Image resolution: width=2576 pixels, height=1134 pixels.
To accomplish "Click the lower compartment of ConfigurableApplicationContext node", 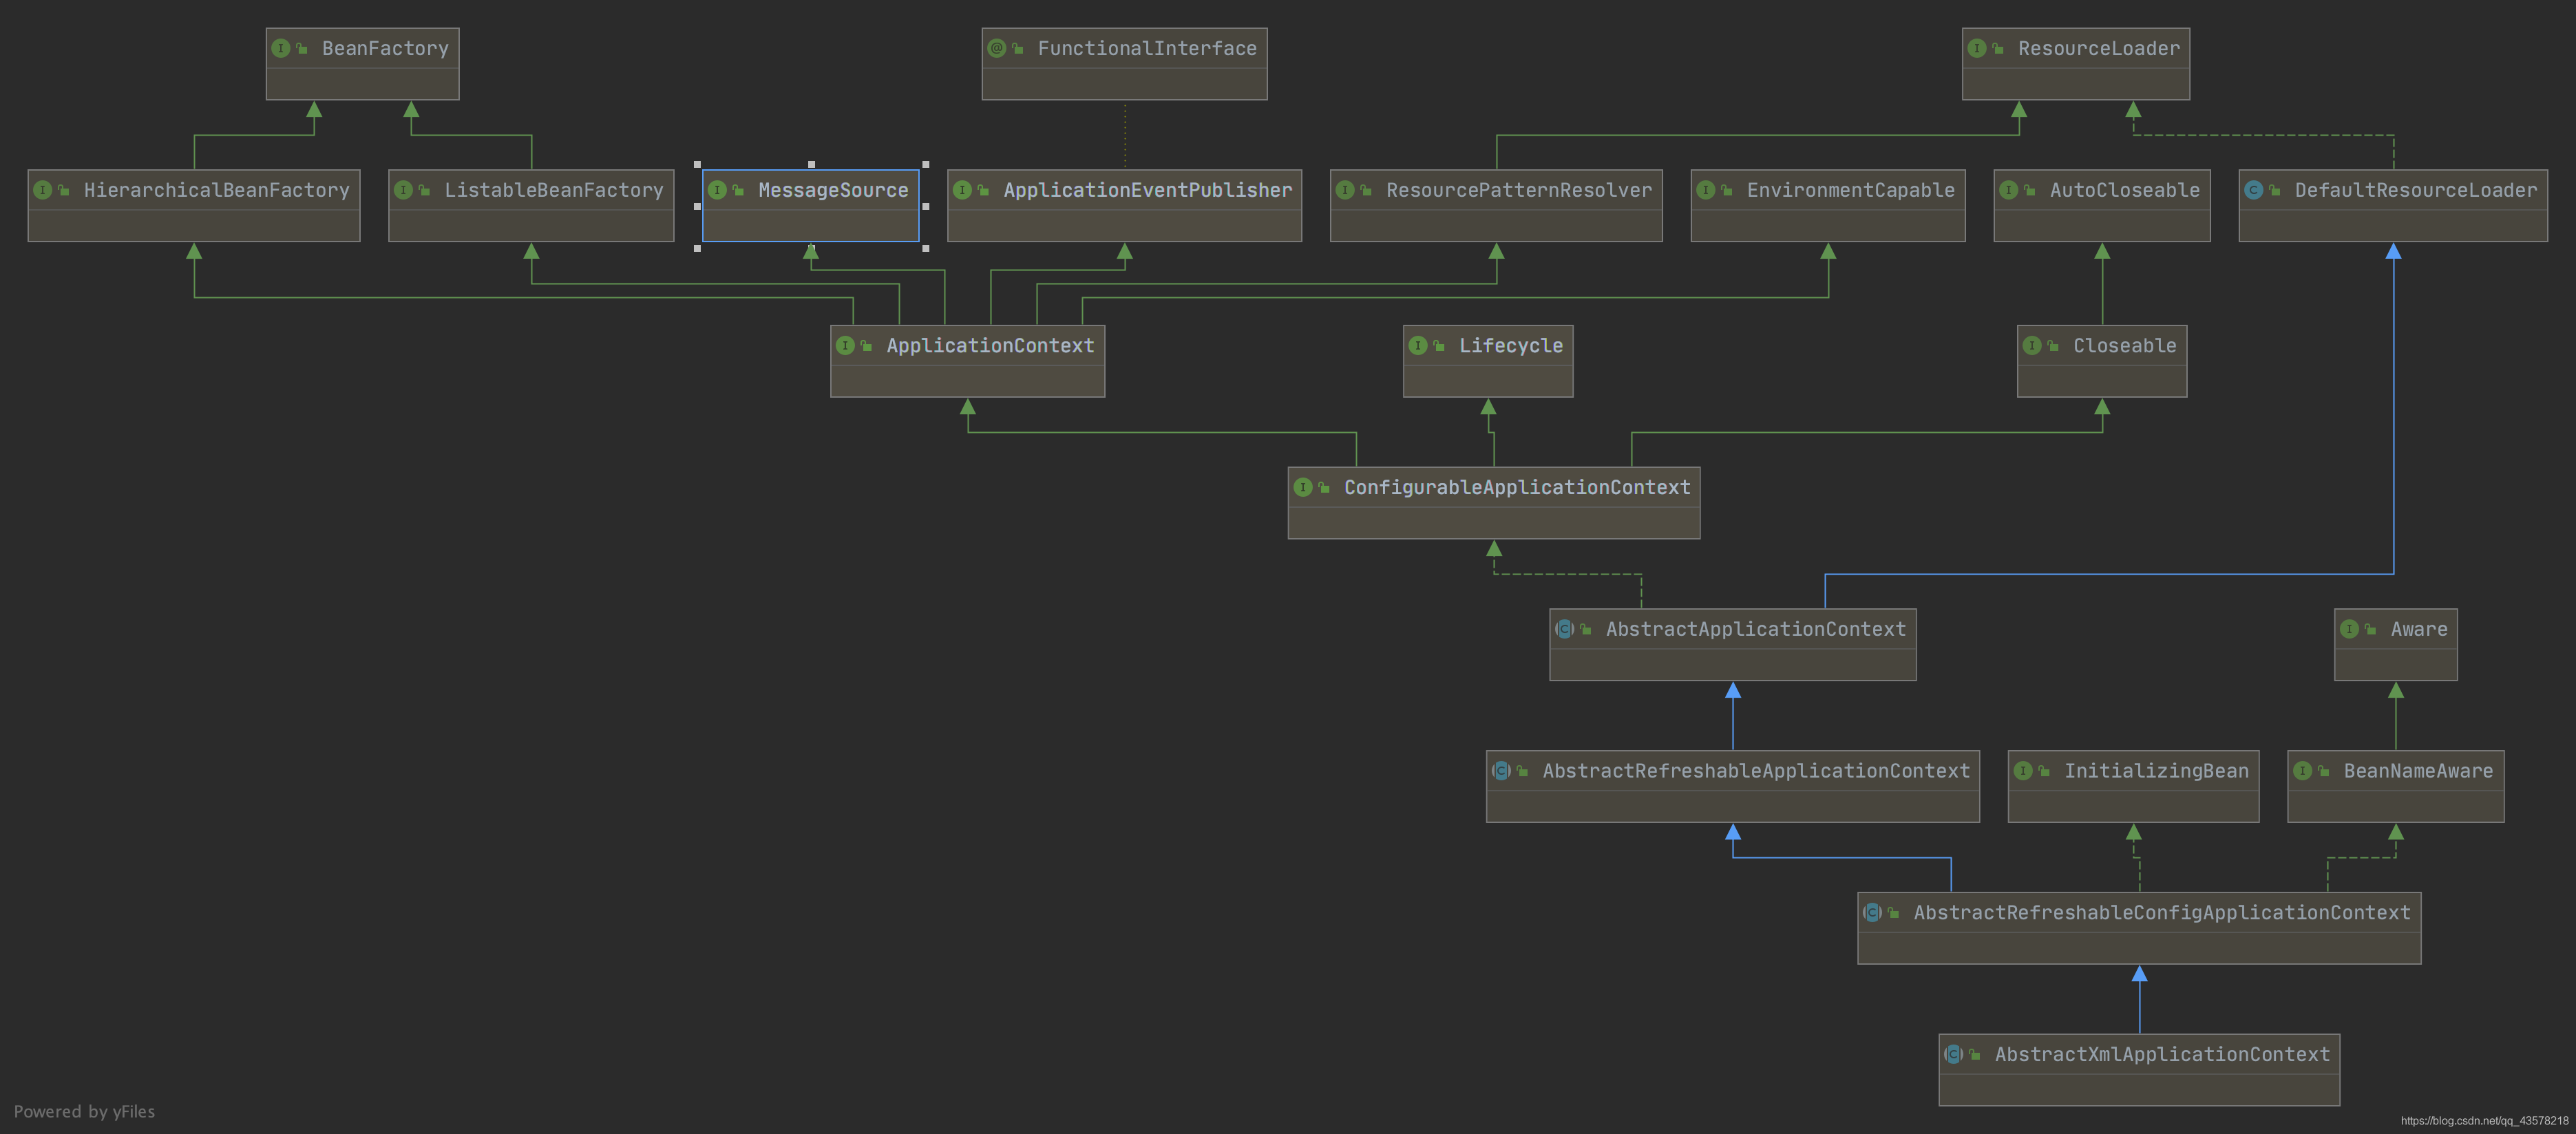I will (x=1494, y=523).
